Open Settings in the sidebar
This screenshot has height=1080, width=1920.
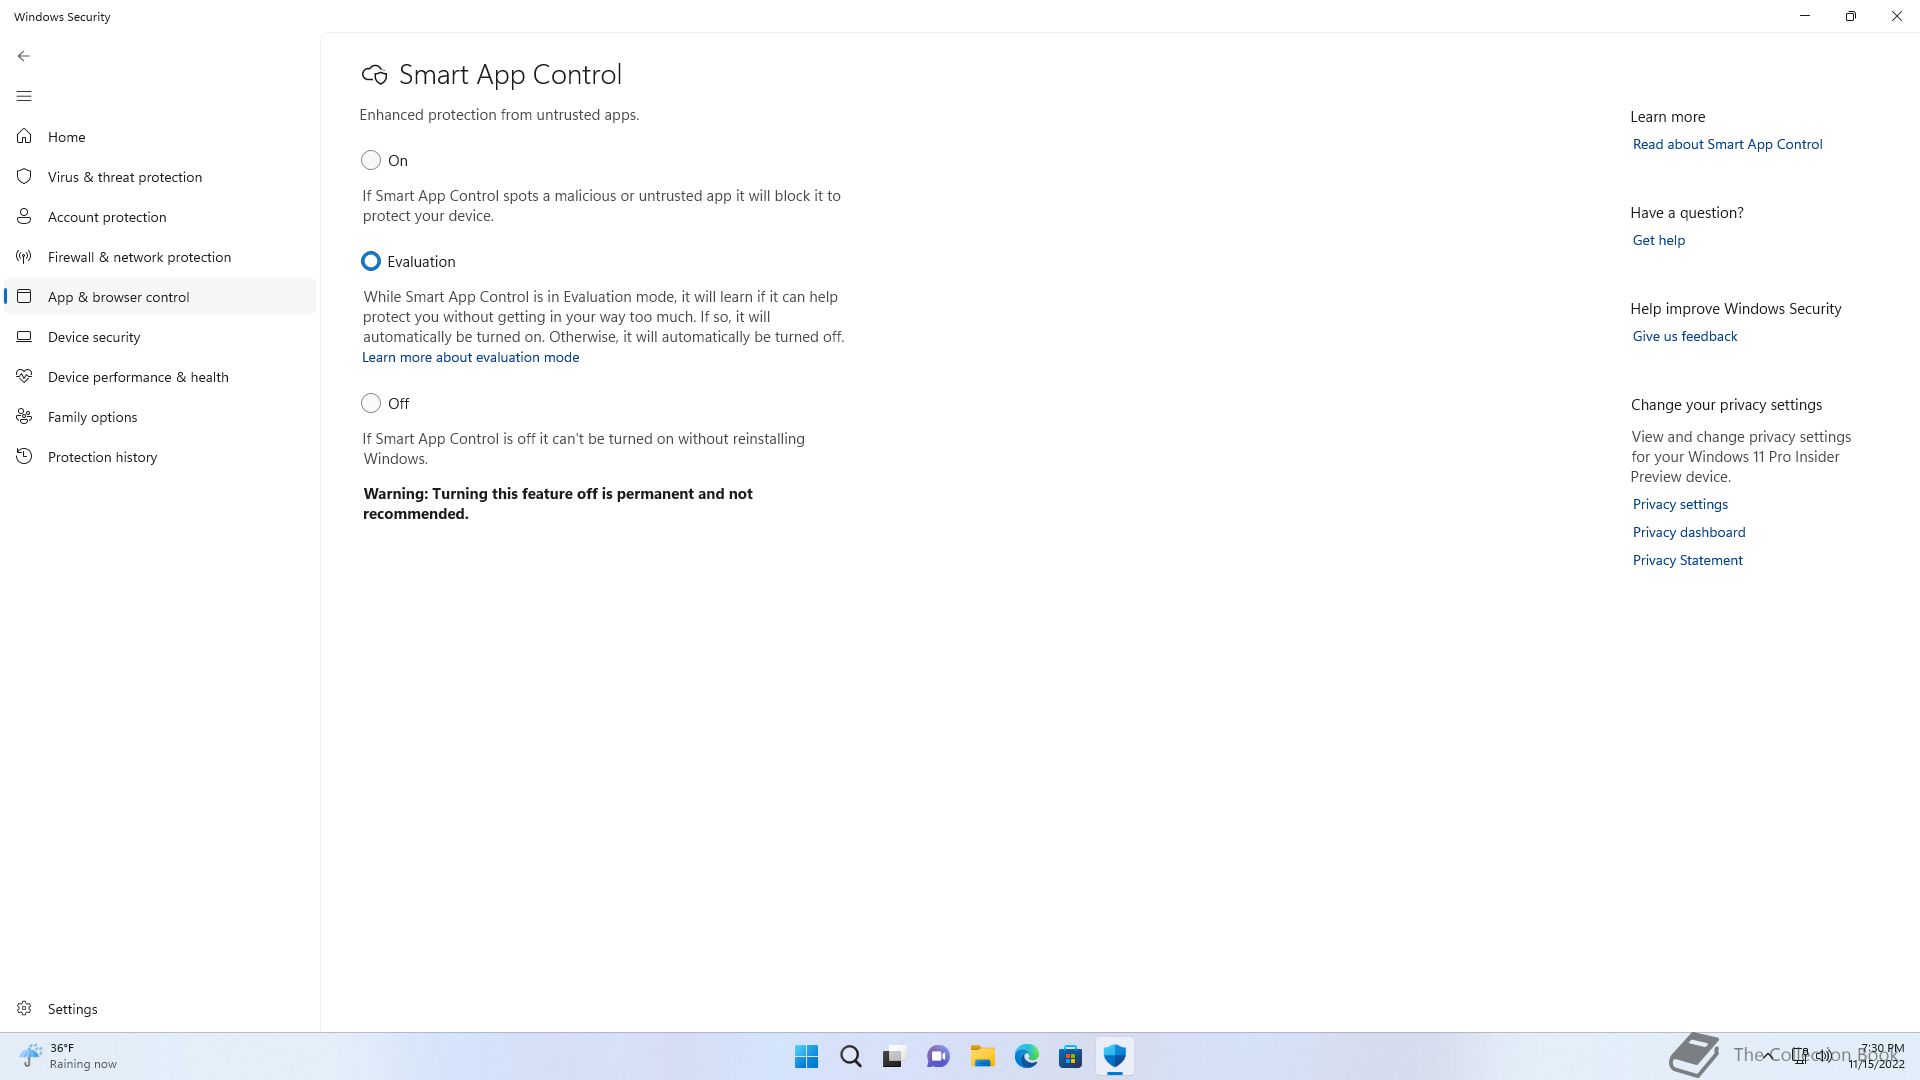click(x=160, y=1008)
